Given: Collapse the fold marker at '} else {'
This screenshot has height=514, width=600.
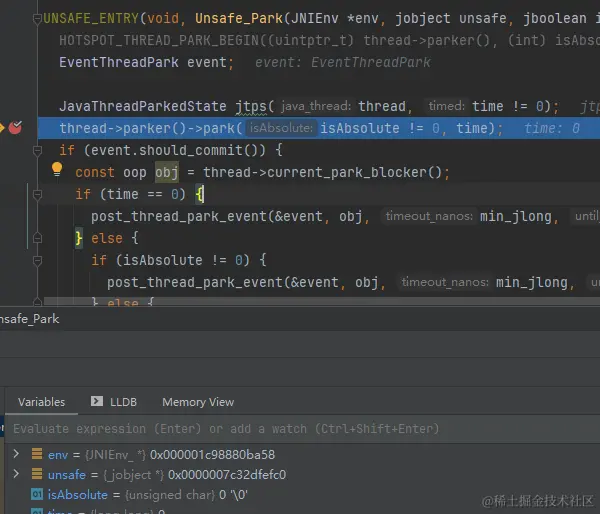Looking at the screenshot, I should 37,238.
